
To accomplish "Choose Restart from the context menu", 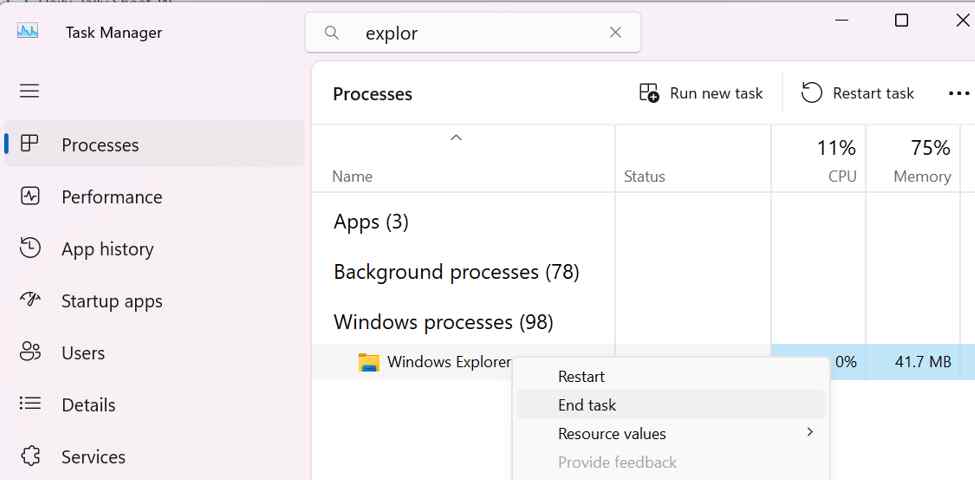I will click(x=581, y=377).
